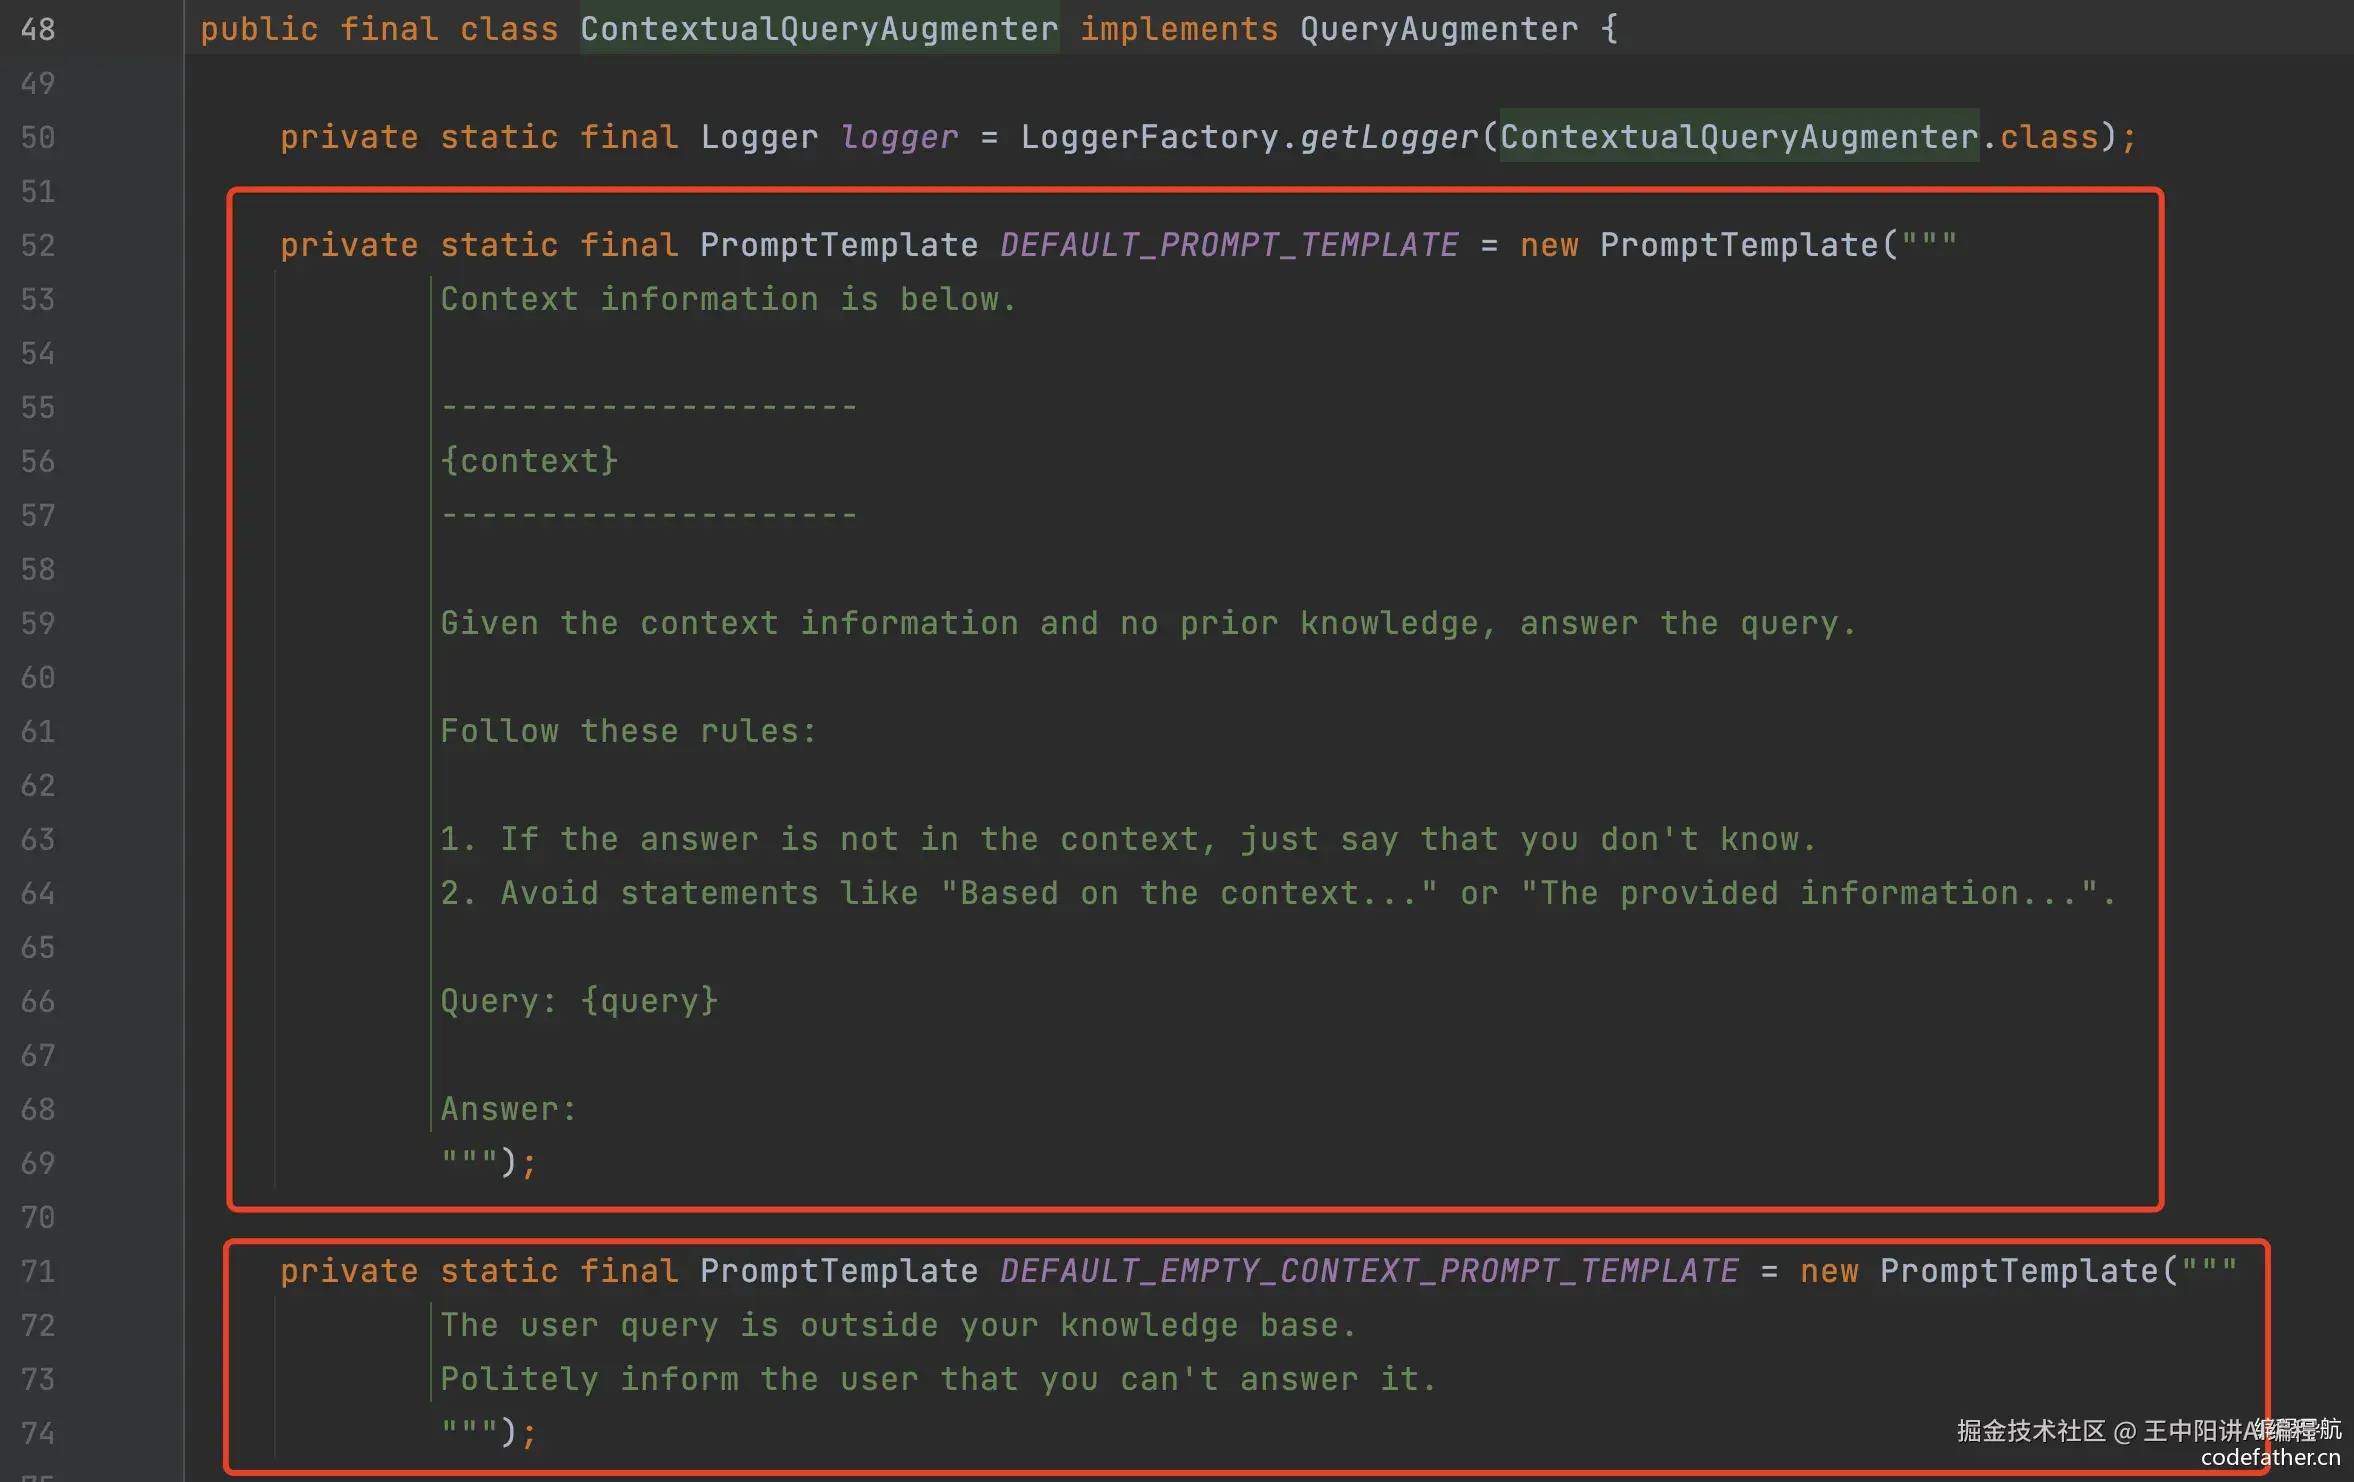Click the LoggerFactory class reference

click(x=1148, y=137)
